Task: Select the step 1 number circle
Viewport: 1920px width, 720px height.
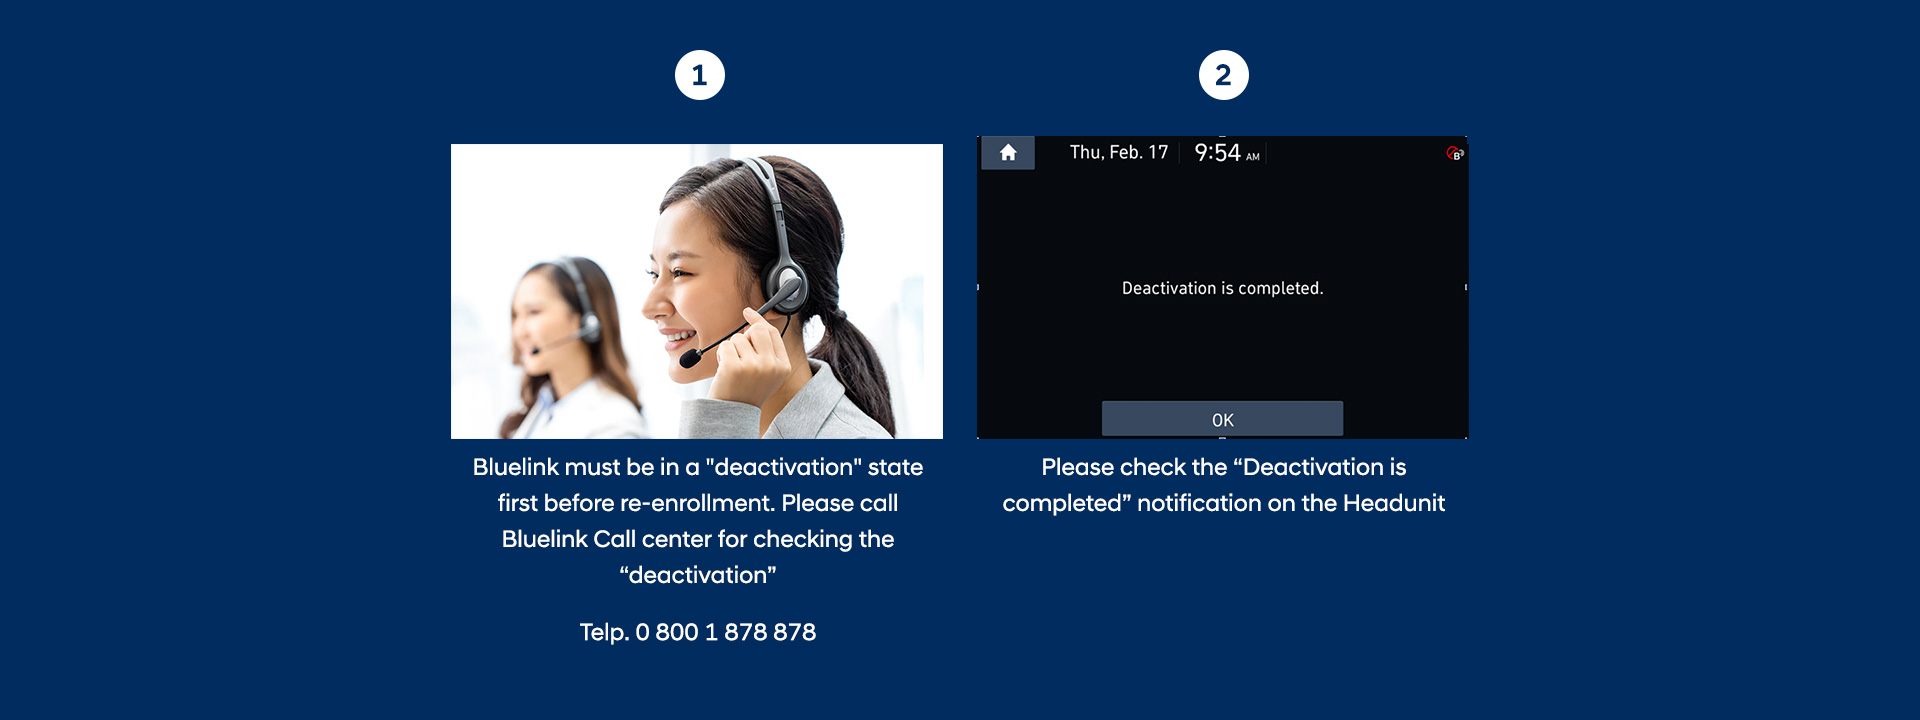Action: 699,75
